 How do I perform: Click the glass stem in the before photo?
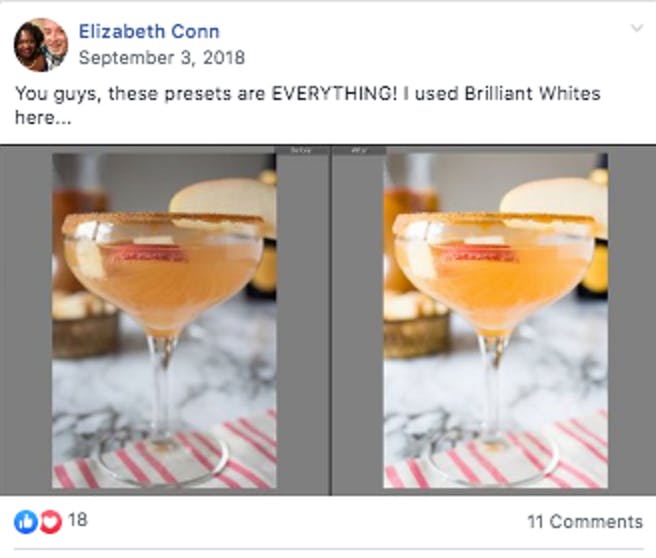pyautogui.click(x=162, y=387)
